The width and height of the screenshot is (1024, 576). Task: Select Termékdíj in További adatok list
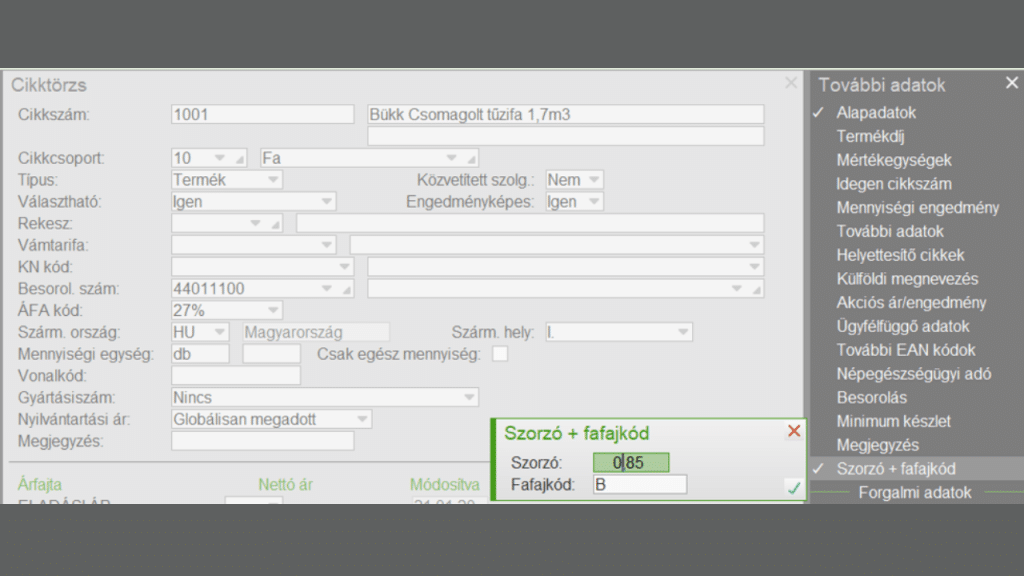point(871,136)
